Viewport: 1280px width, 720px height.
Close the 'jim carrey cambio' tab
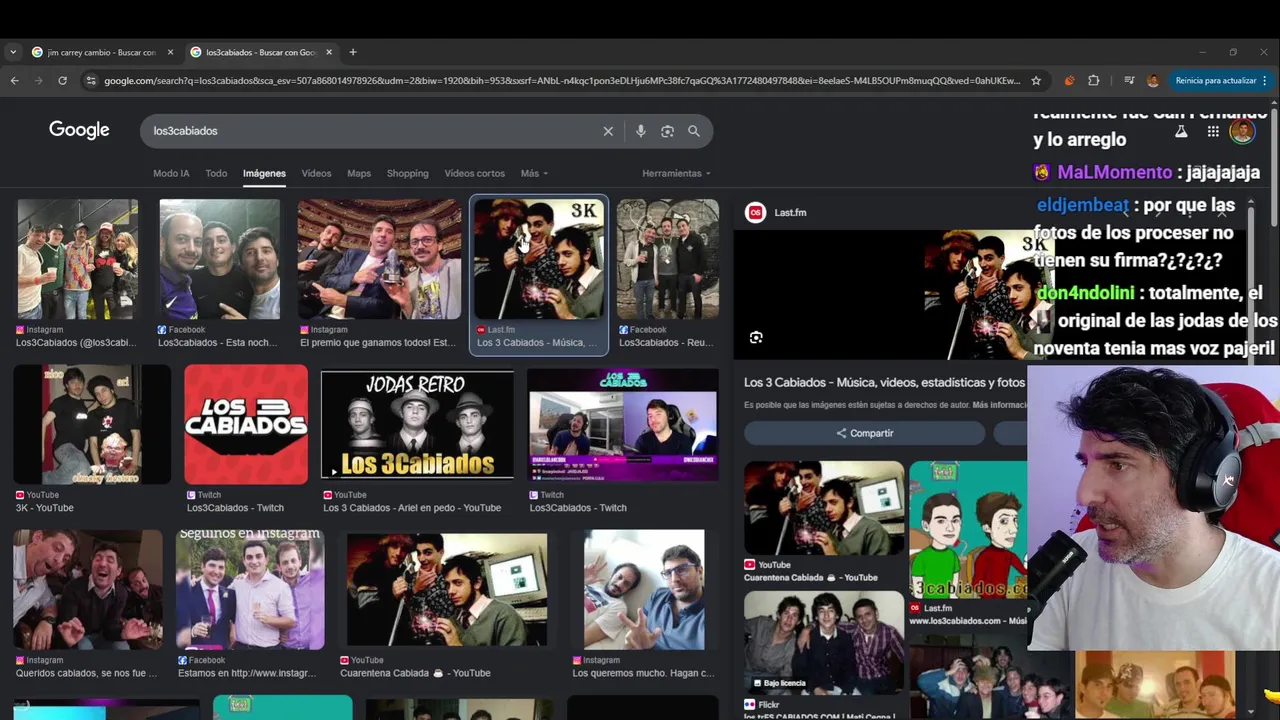[170, 52]
